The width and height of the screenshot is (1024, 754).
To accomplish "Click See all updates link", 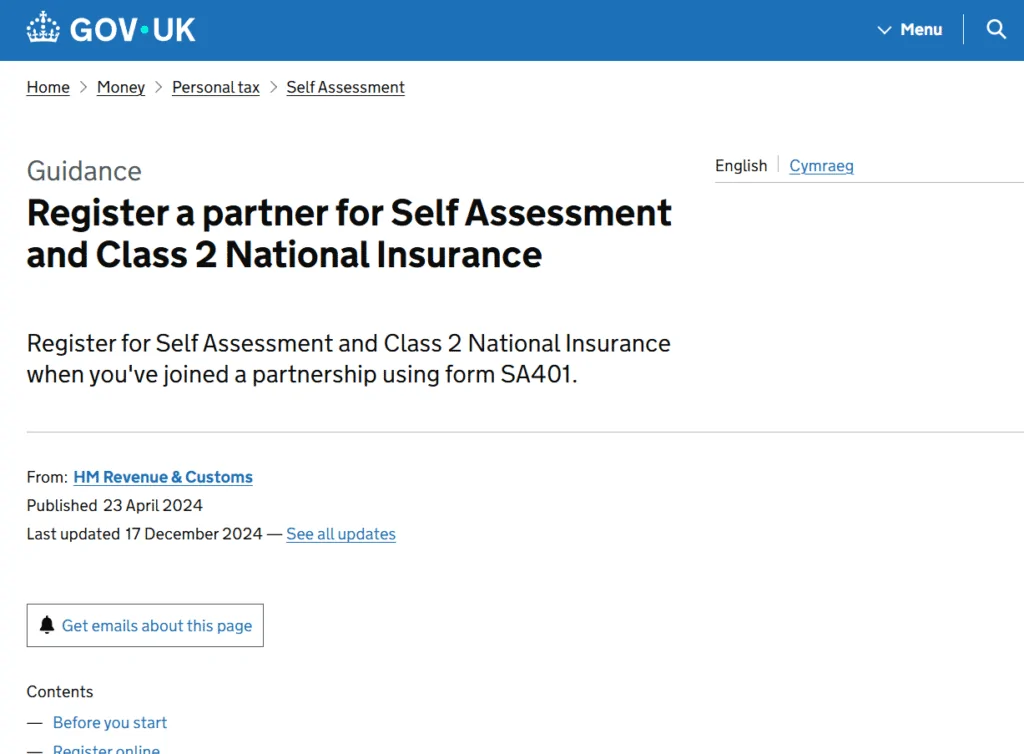I will click(341, 534).
